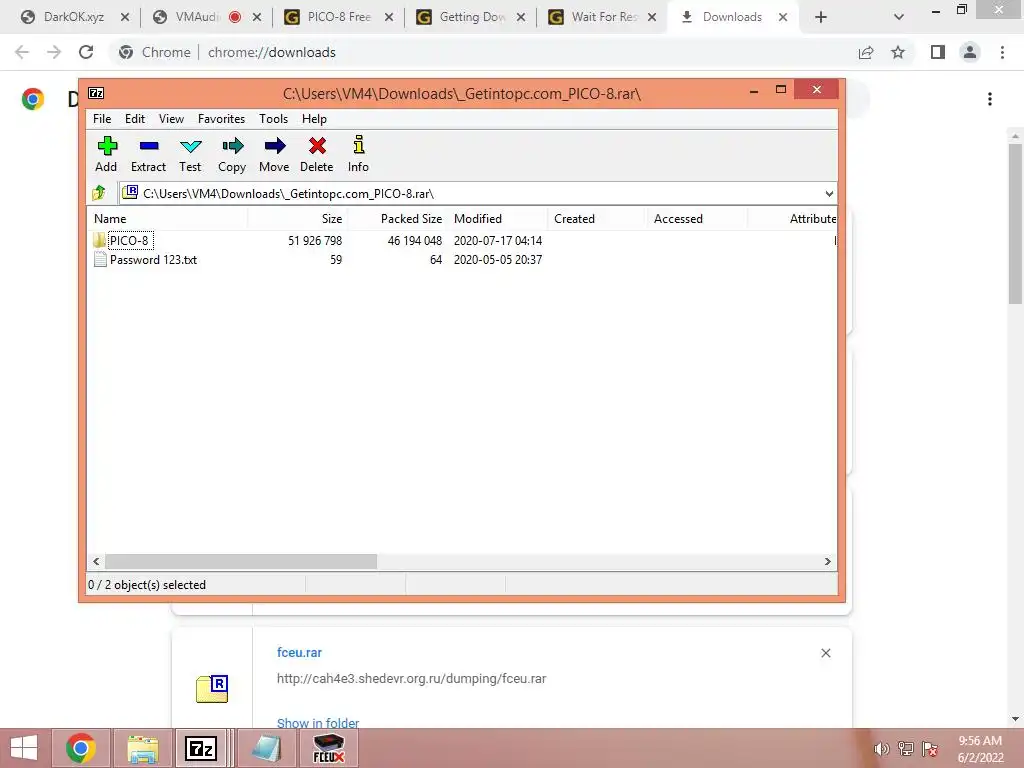
Task: Click the horizontal scrollbar right arrow
Action: (x=827, y=562)
